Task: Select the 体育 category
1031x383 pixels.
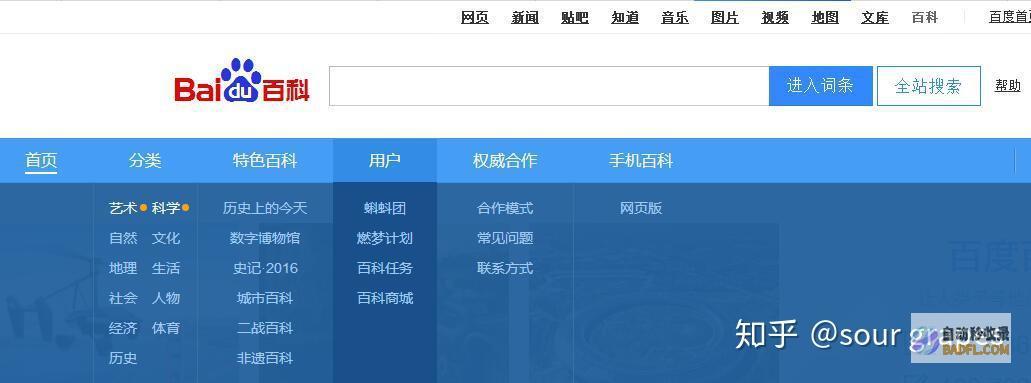Action: (166, 328)
